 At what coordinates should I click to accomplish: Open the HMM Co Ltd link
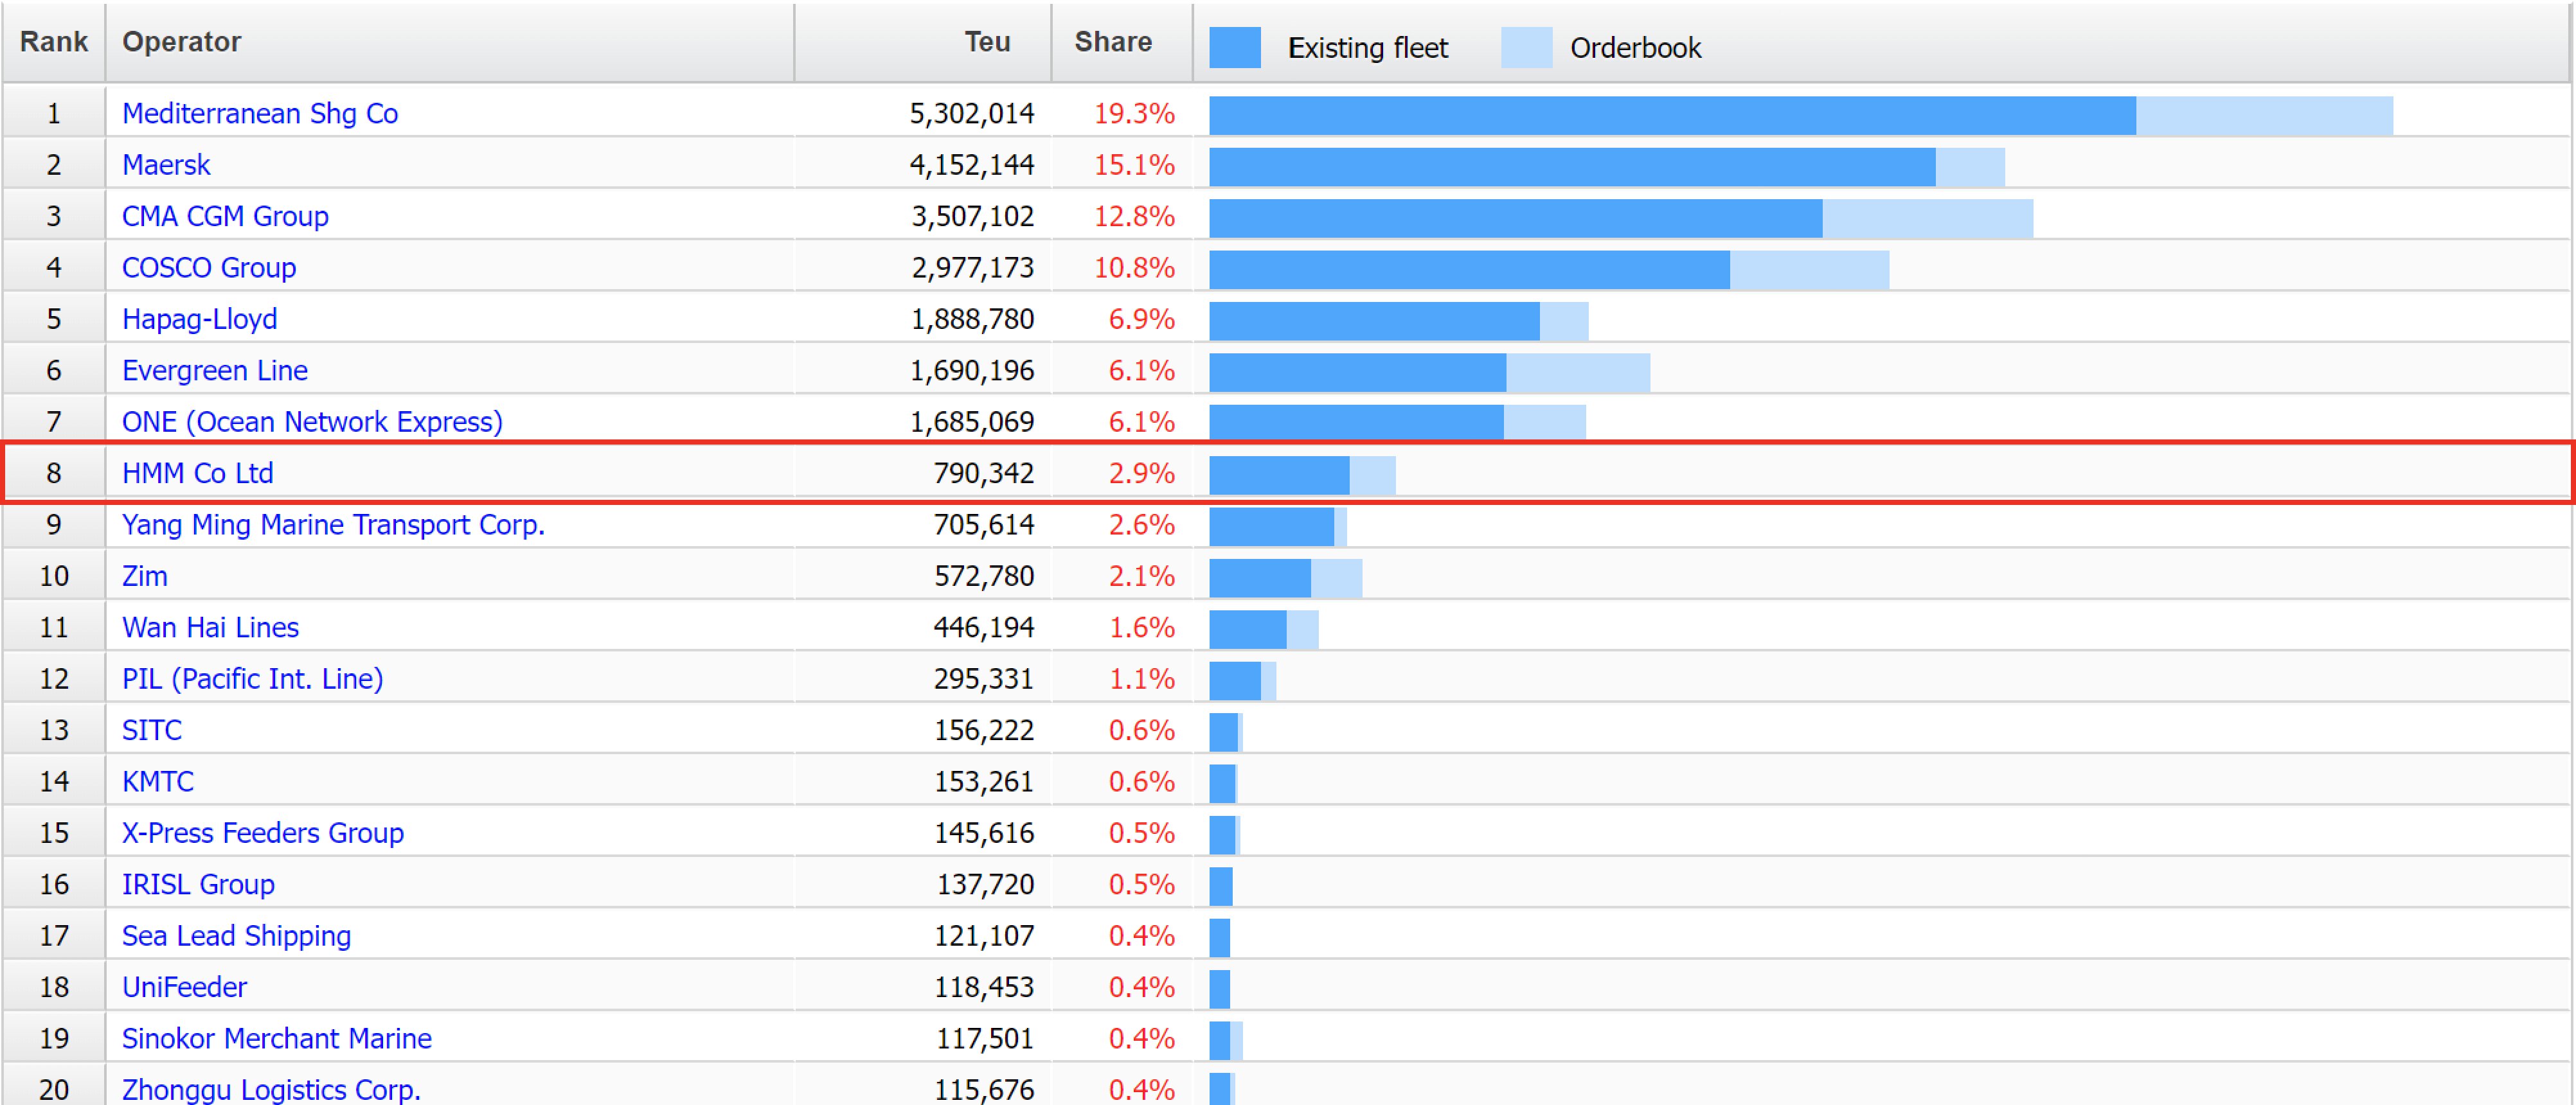tap(198, 474)
